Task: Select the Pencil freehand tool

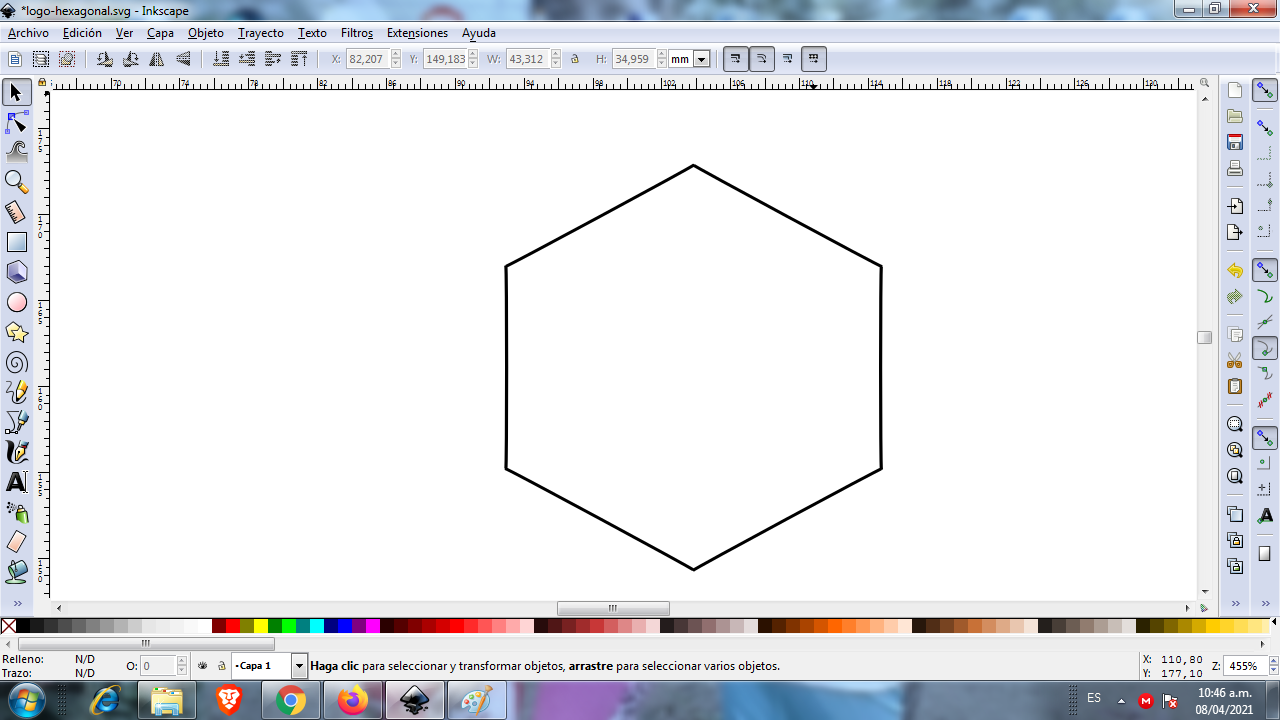Action: click(16, 392)
